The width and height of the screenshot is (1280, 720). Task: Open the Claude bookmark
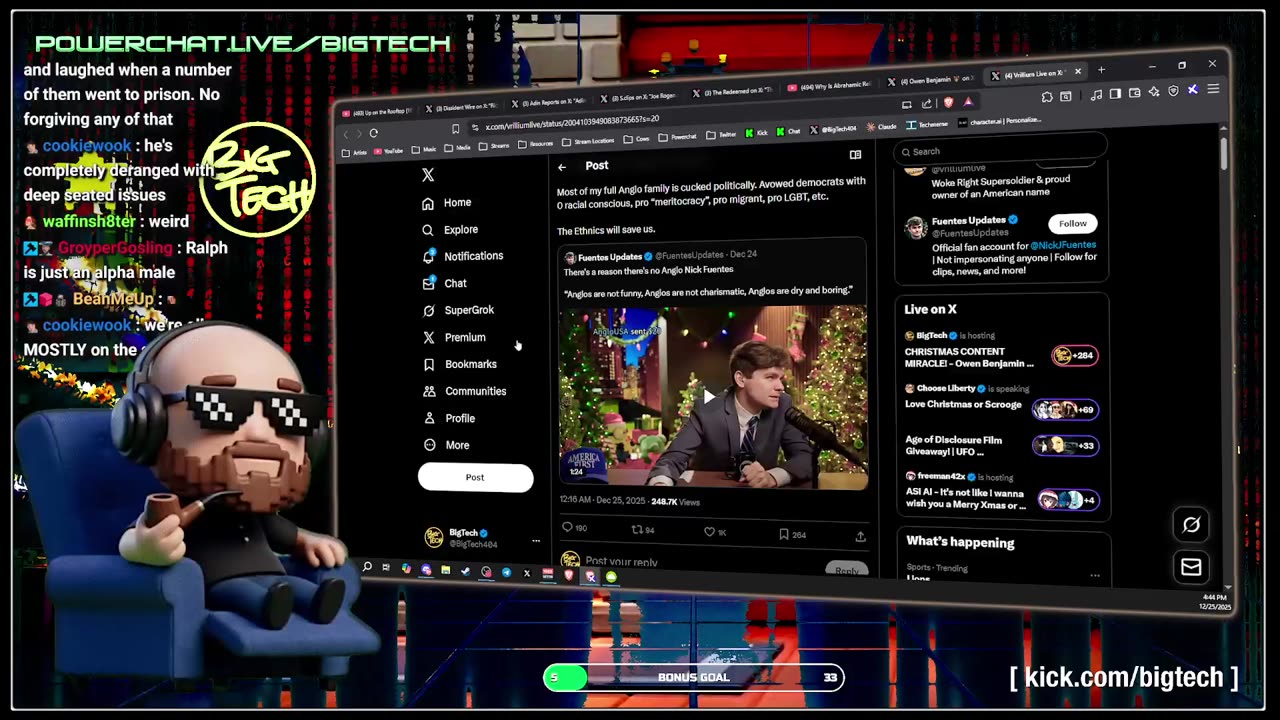[x=880, y=127]
